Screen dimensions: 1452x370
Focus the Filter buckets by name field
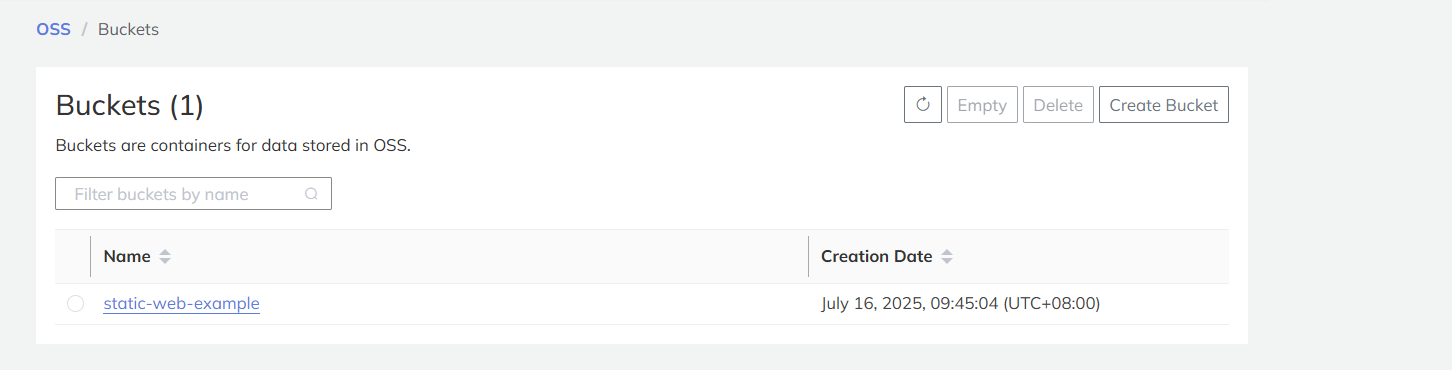pyautogui.click(x=193, y=194)
